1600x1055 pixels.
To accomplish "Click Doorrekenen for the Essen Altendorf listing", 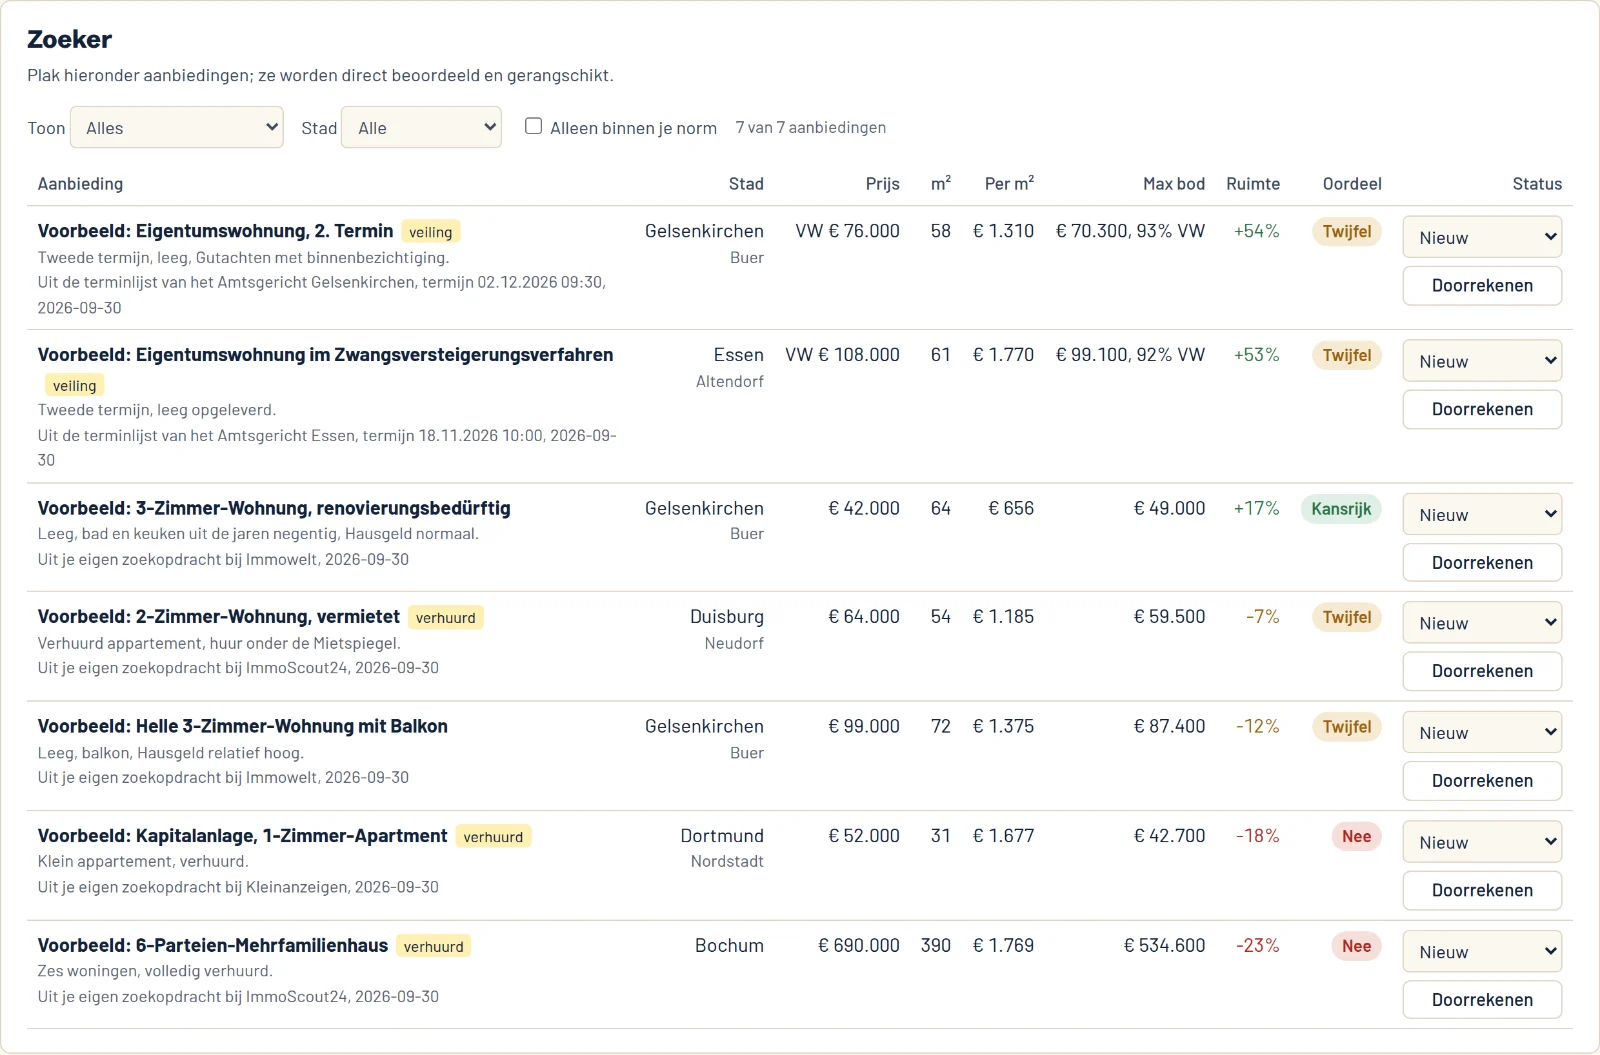I will pyautogui.click(x=1482, y=409).
